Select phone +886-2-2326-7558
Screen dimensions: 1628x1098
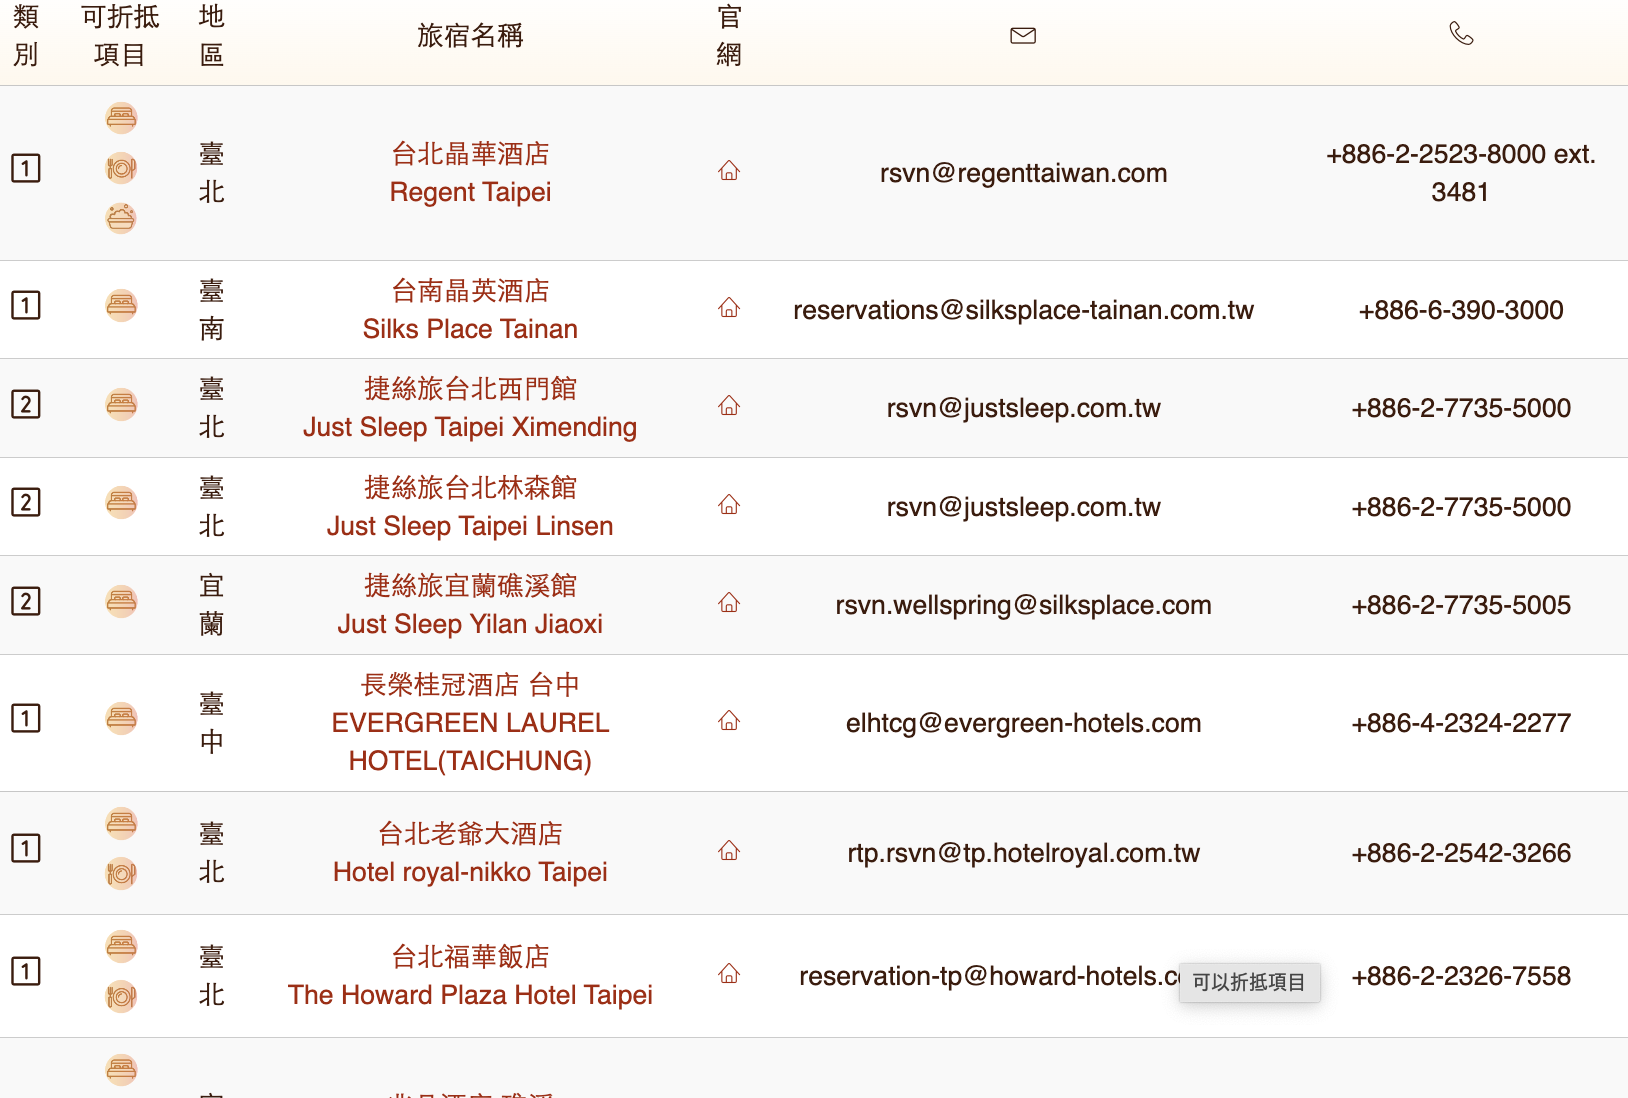(1461, 976)
